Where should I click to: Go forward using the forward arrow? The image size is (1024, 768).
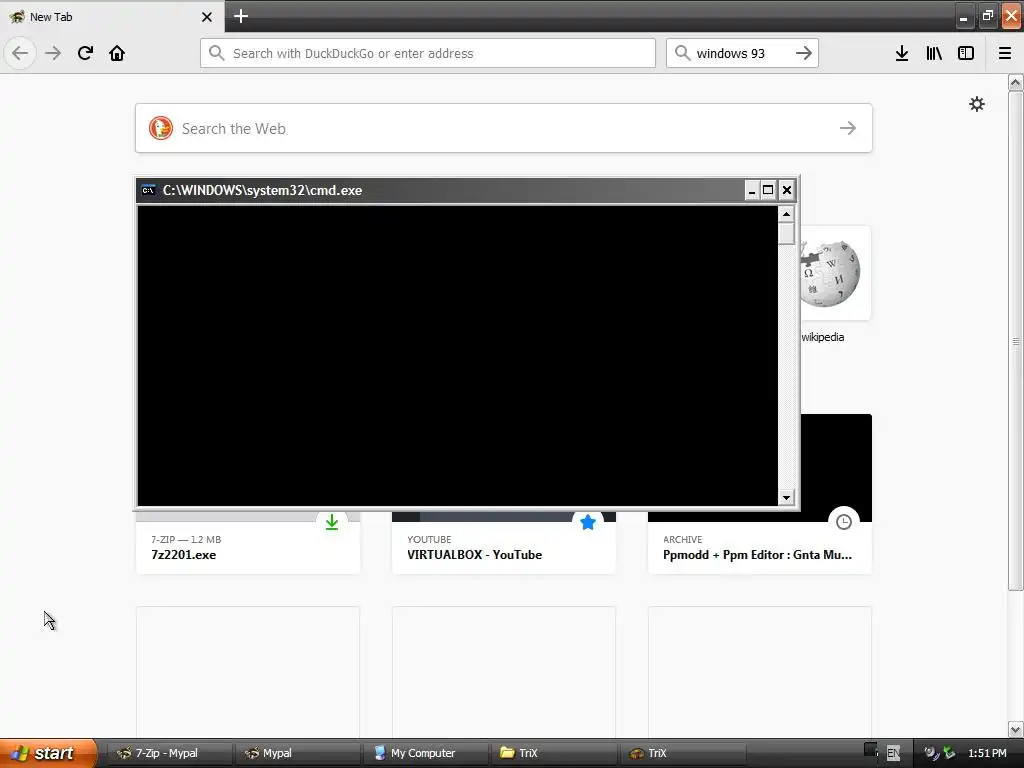53,53
